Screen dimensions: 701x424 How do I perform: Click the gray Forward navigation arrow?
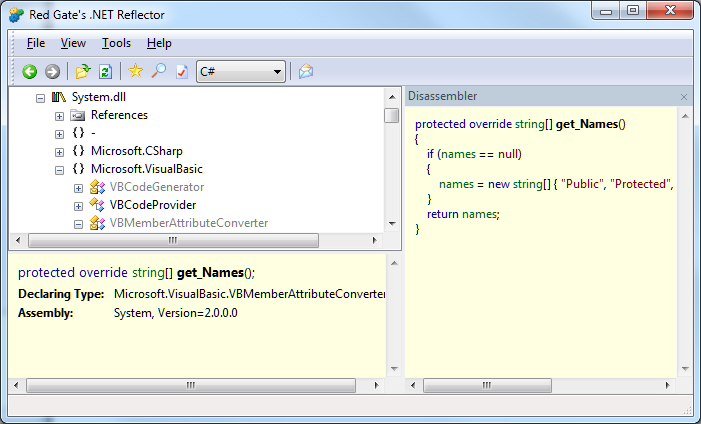[x=52, y=71]
